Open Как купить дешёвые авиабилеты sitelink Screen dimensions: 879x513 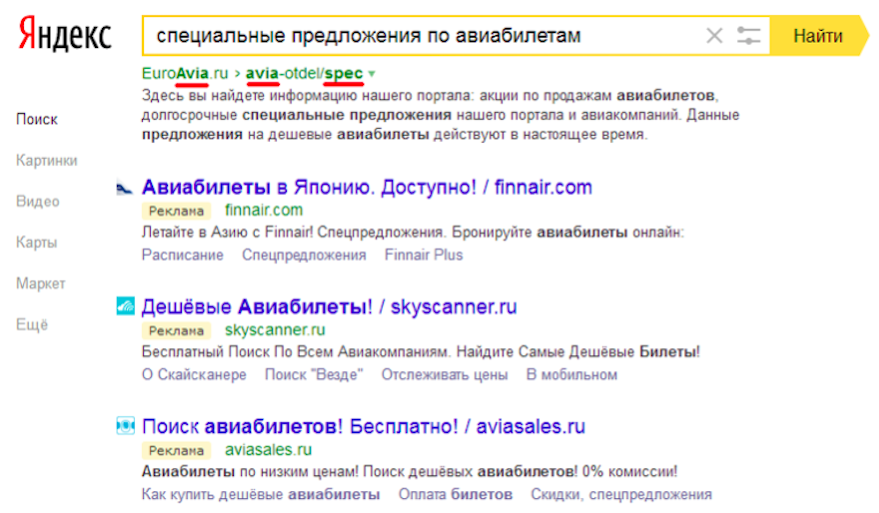pyautogui.click(x=261, y=494)
